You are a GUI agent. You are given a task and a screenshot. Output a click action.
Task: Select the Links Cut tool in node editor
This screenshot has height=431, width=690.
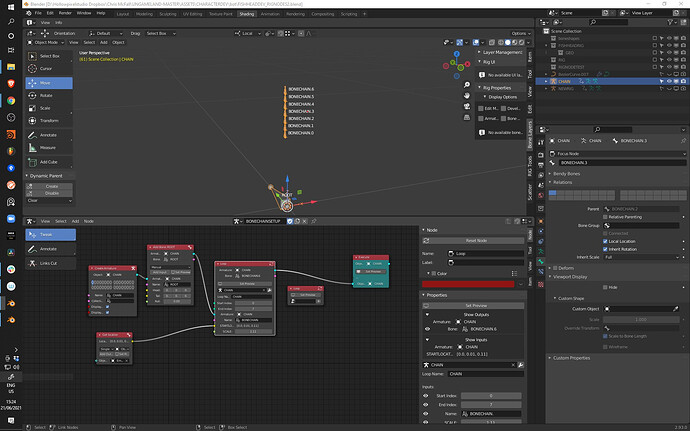coord(50,263)
